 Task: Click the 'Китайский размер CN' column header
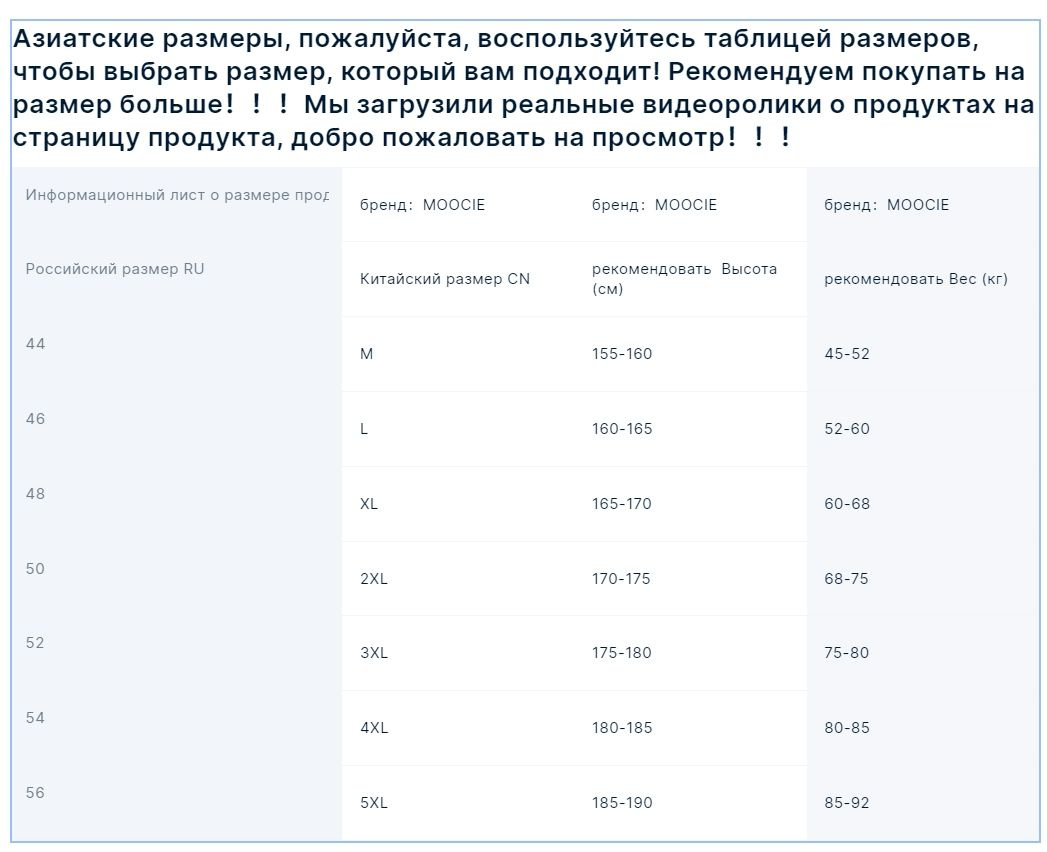click(x=445, y=279)
